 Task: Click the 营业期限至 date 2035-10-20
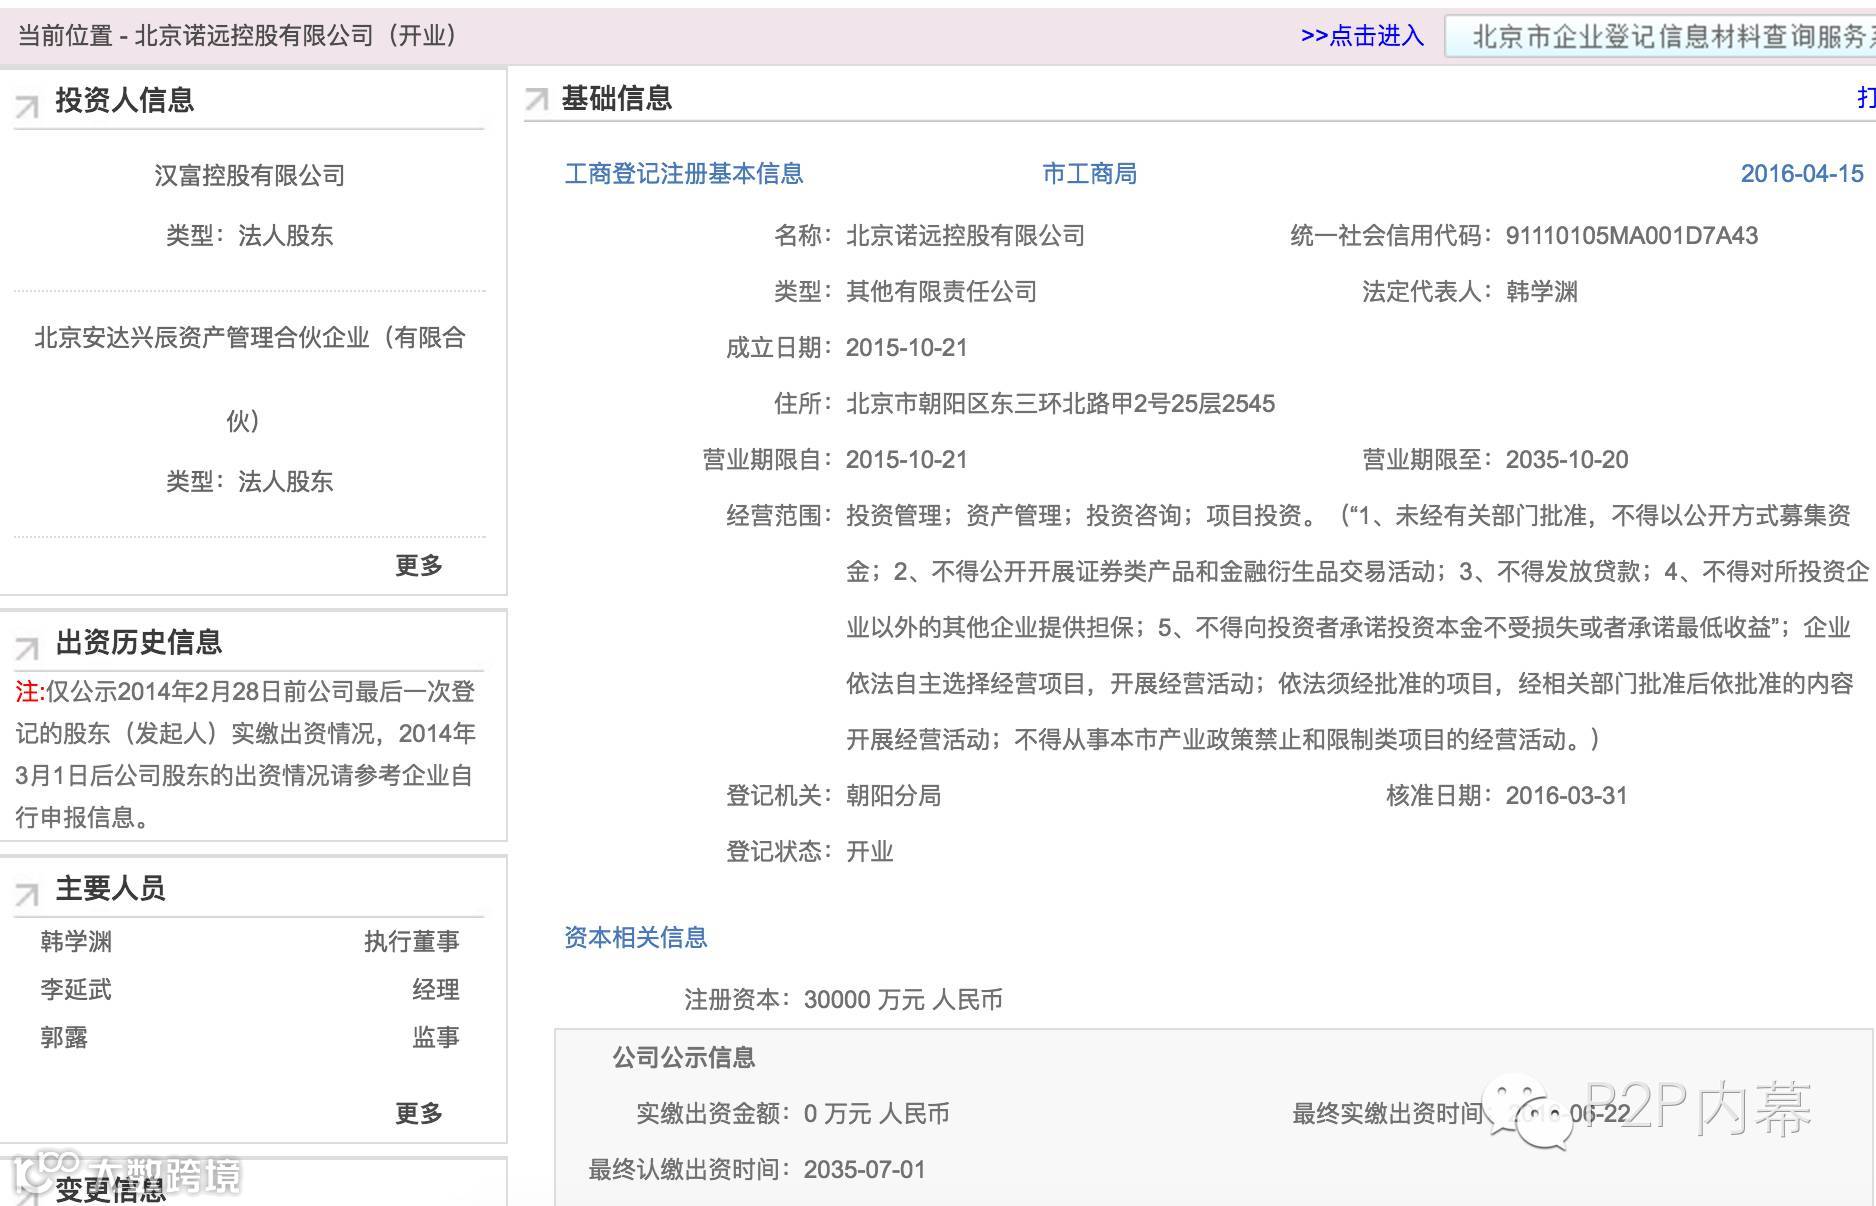click(1567, 460)
